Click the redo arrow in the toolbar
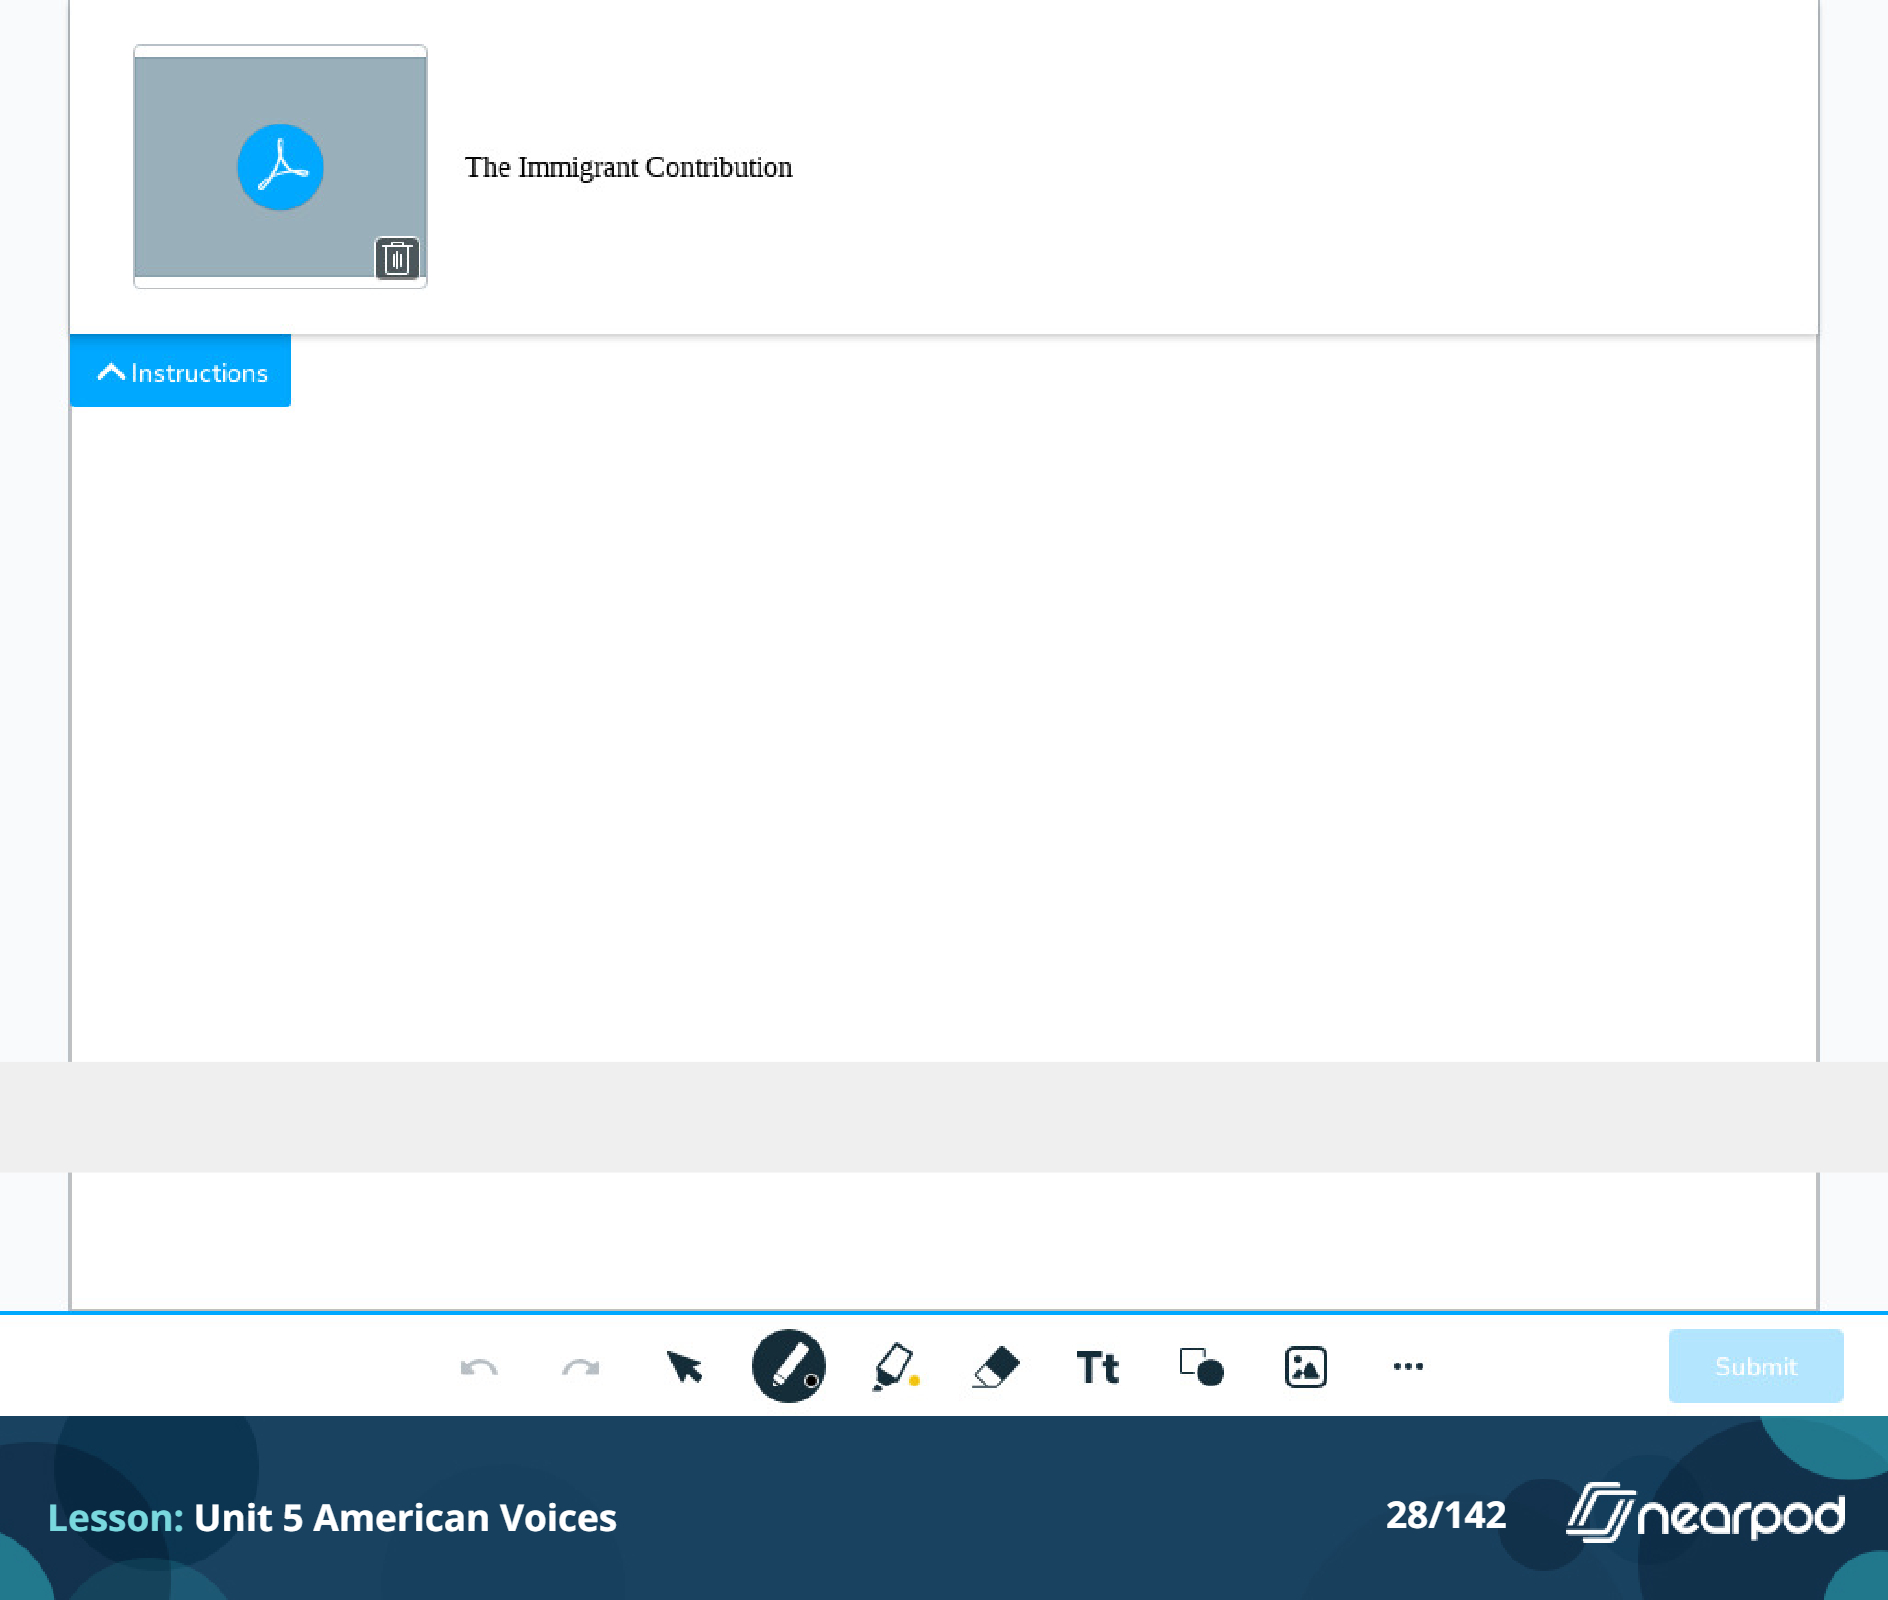Viewport: 1888px width, 1600px height. tap(581, 1367)
